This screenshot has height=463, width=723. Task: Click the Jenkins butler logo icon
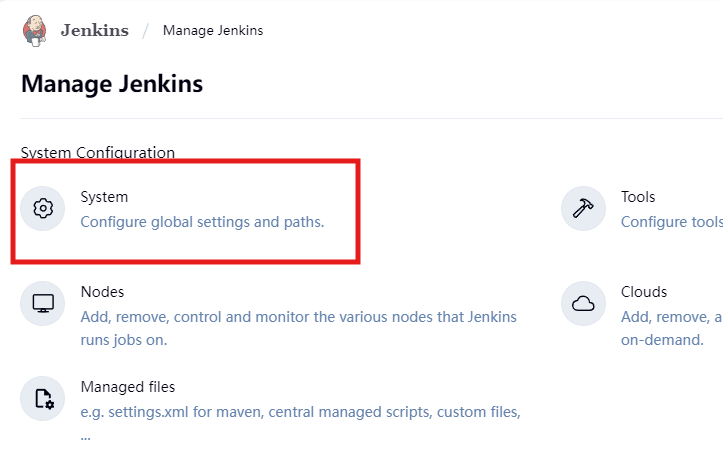coord(35,30)
